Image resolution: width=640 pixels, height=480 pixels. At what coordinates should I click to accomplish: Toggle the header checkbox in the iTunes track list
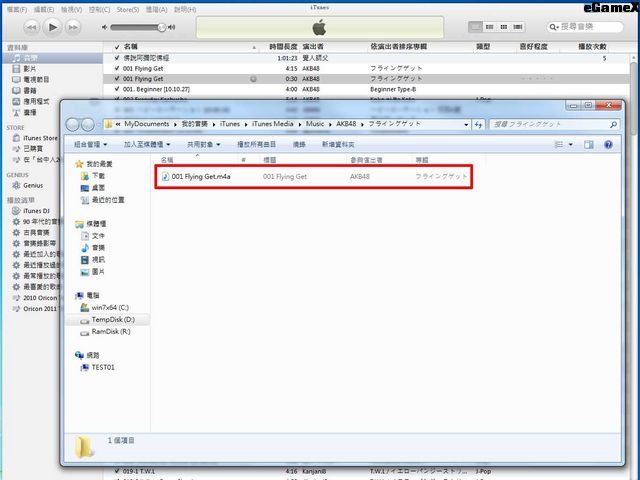[x=117, y=47]
